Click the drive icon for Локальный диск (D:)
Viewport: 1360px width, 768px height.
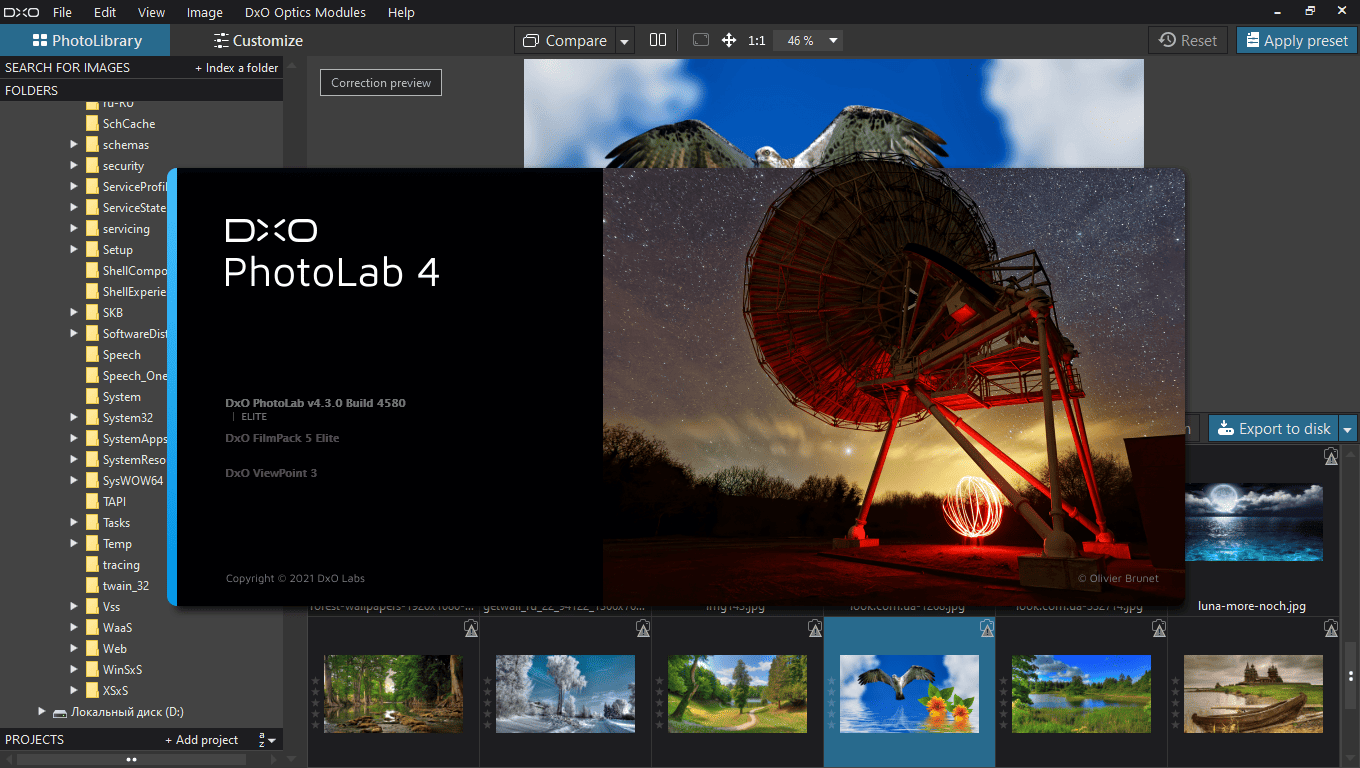click(x=60, y=712)
